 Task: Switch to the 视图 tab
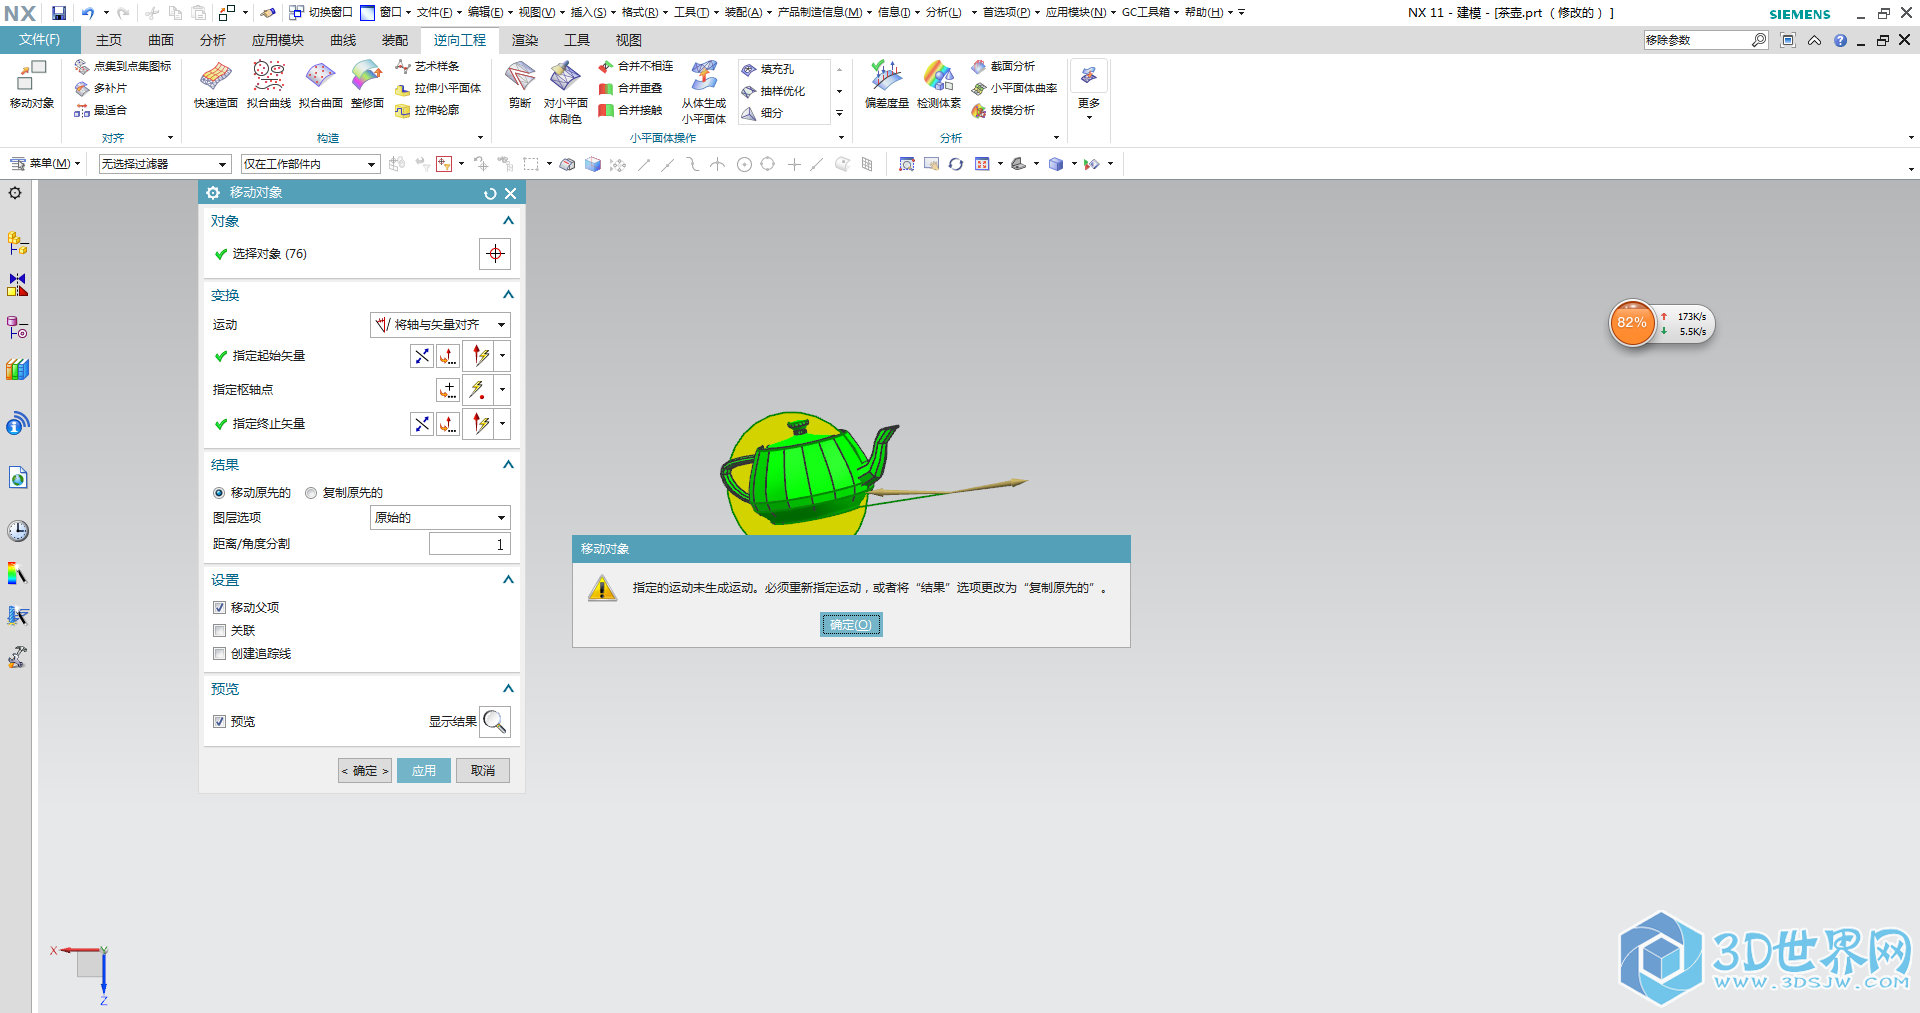pos(629,40)
